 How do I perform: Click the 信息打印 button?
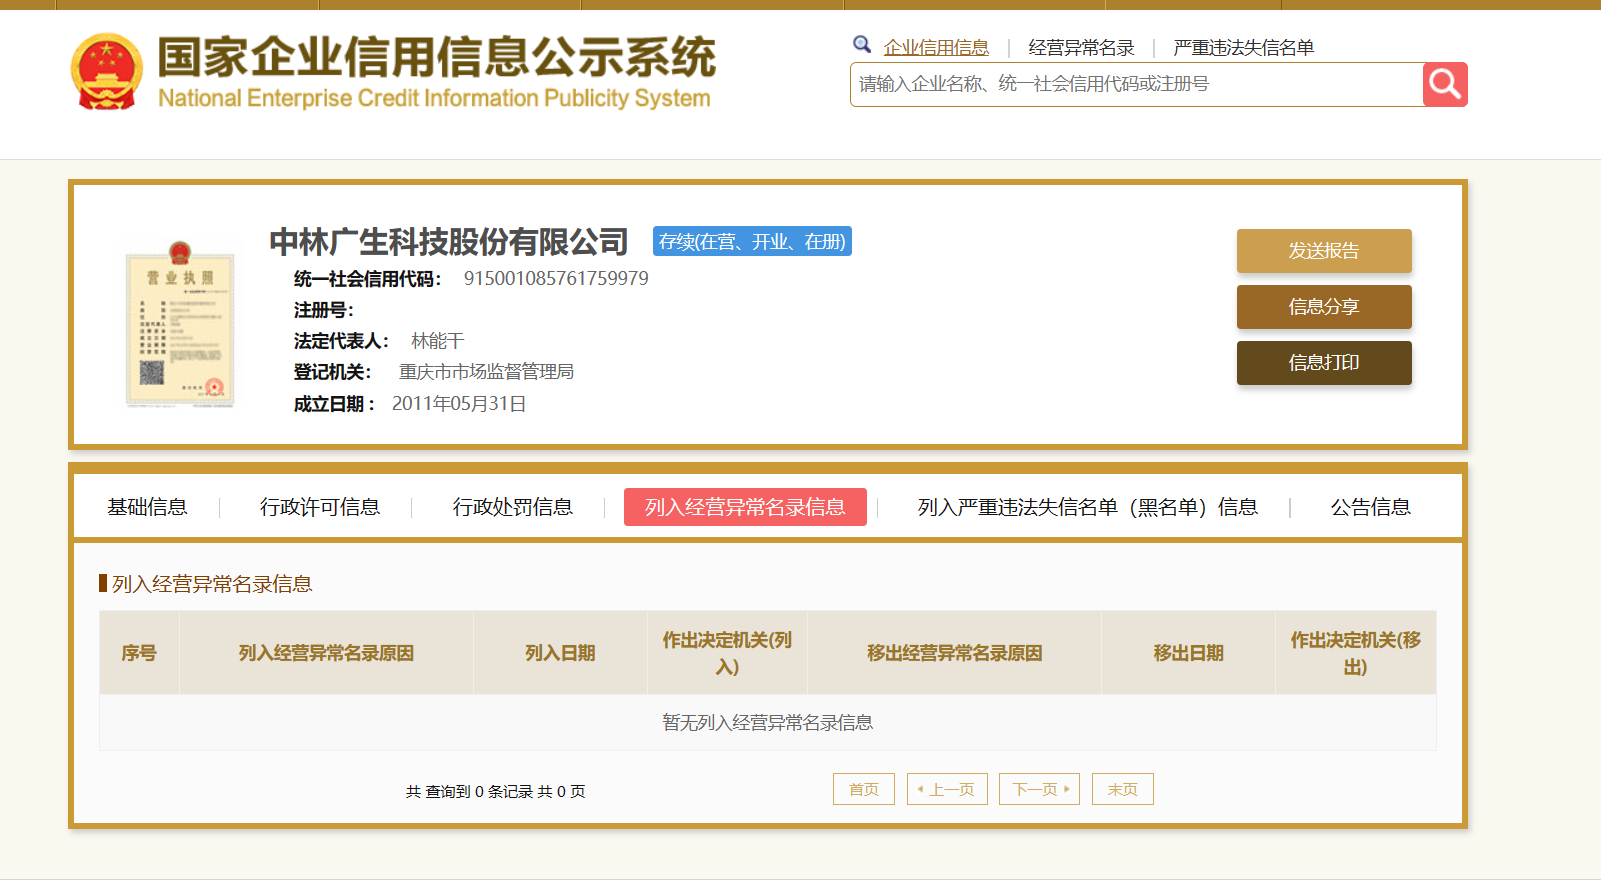point(1324,363)
